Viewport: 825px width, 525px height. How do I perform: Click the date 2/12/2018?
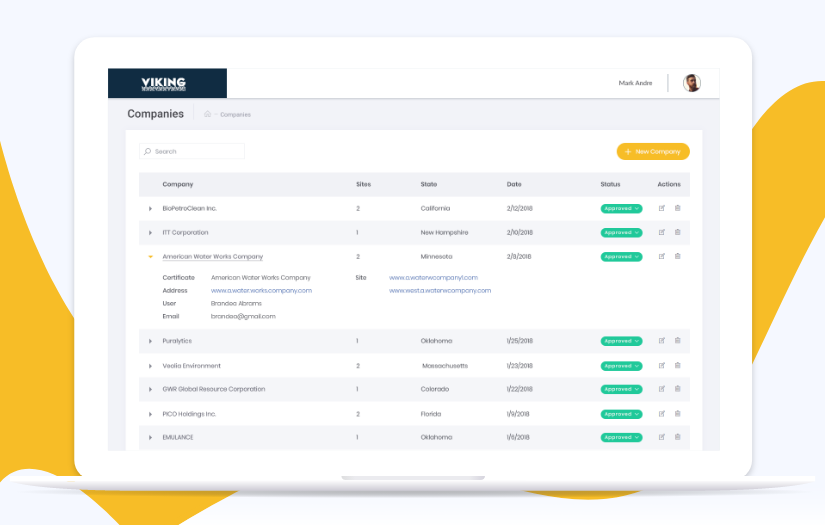(x=520, y=208)
